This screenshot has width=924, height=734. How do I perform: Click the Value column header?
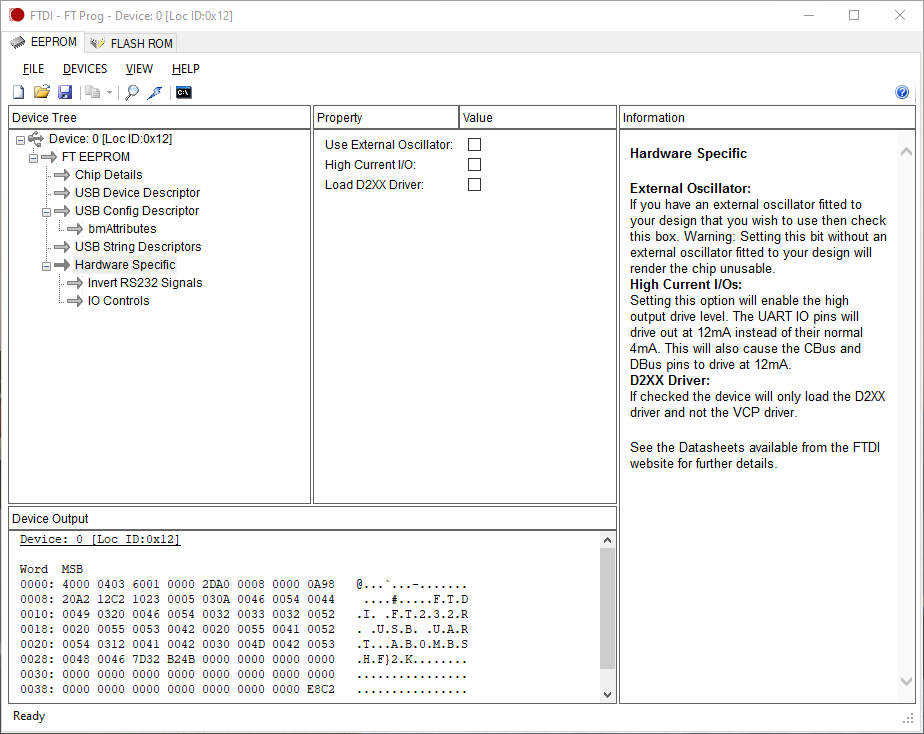tap(537, 118)
